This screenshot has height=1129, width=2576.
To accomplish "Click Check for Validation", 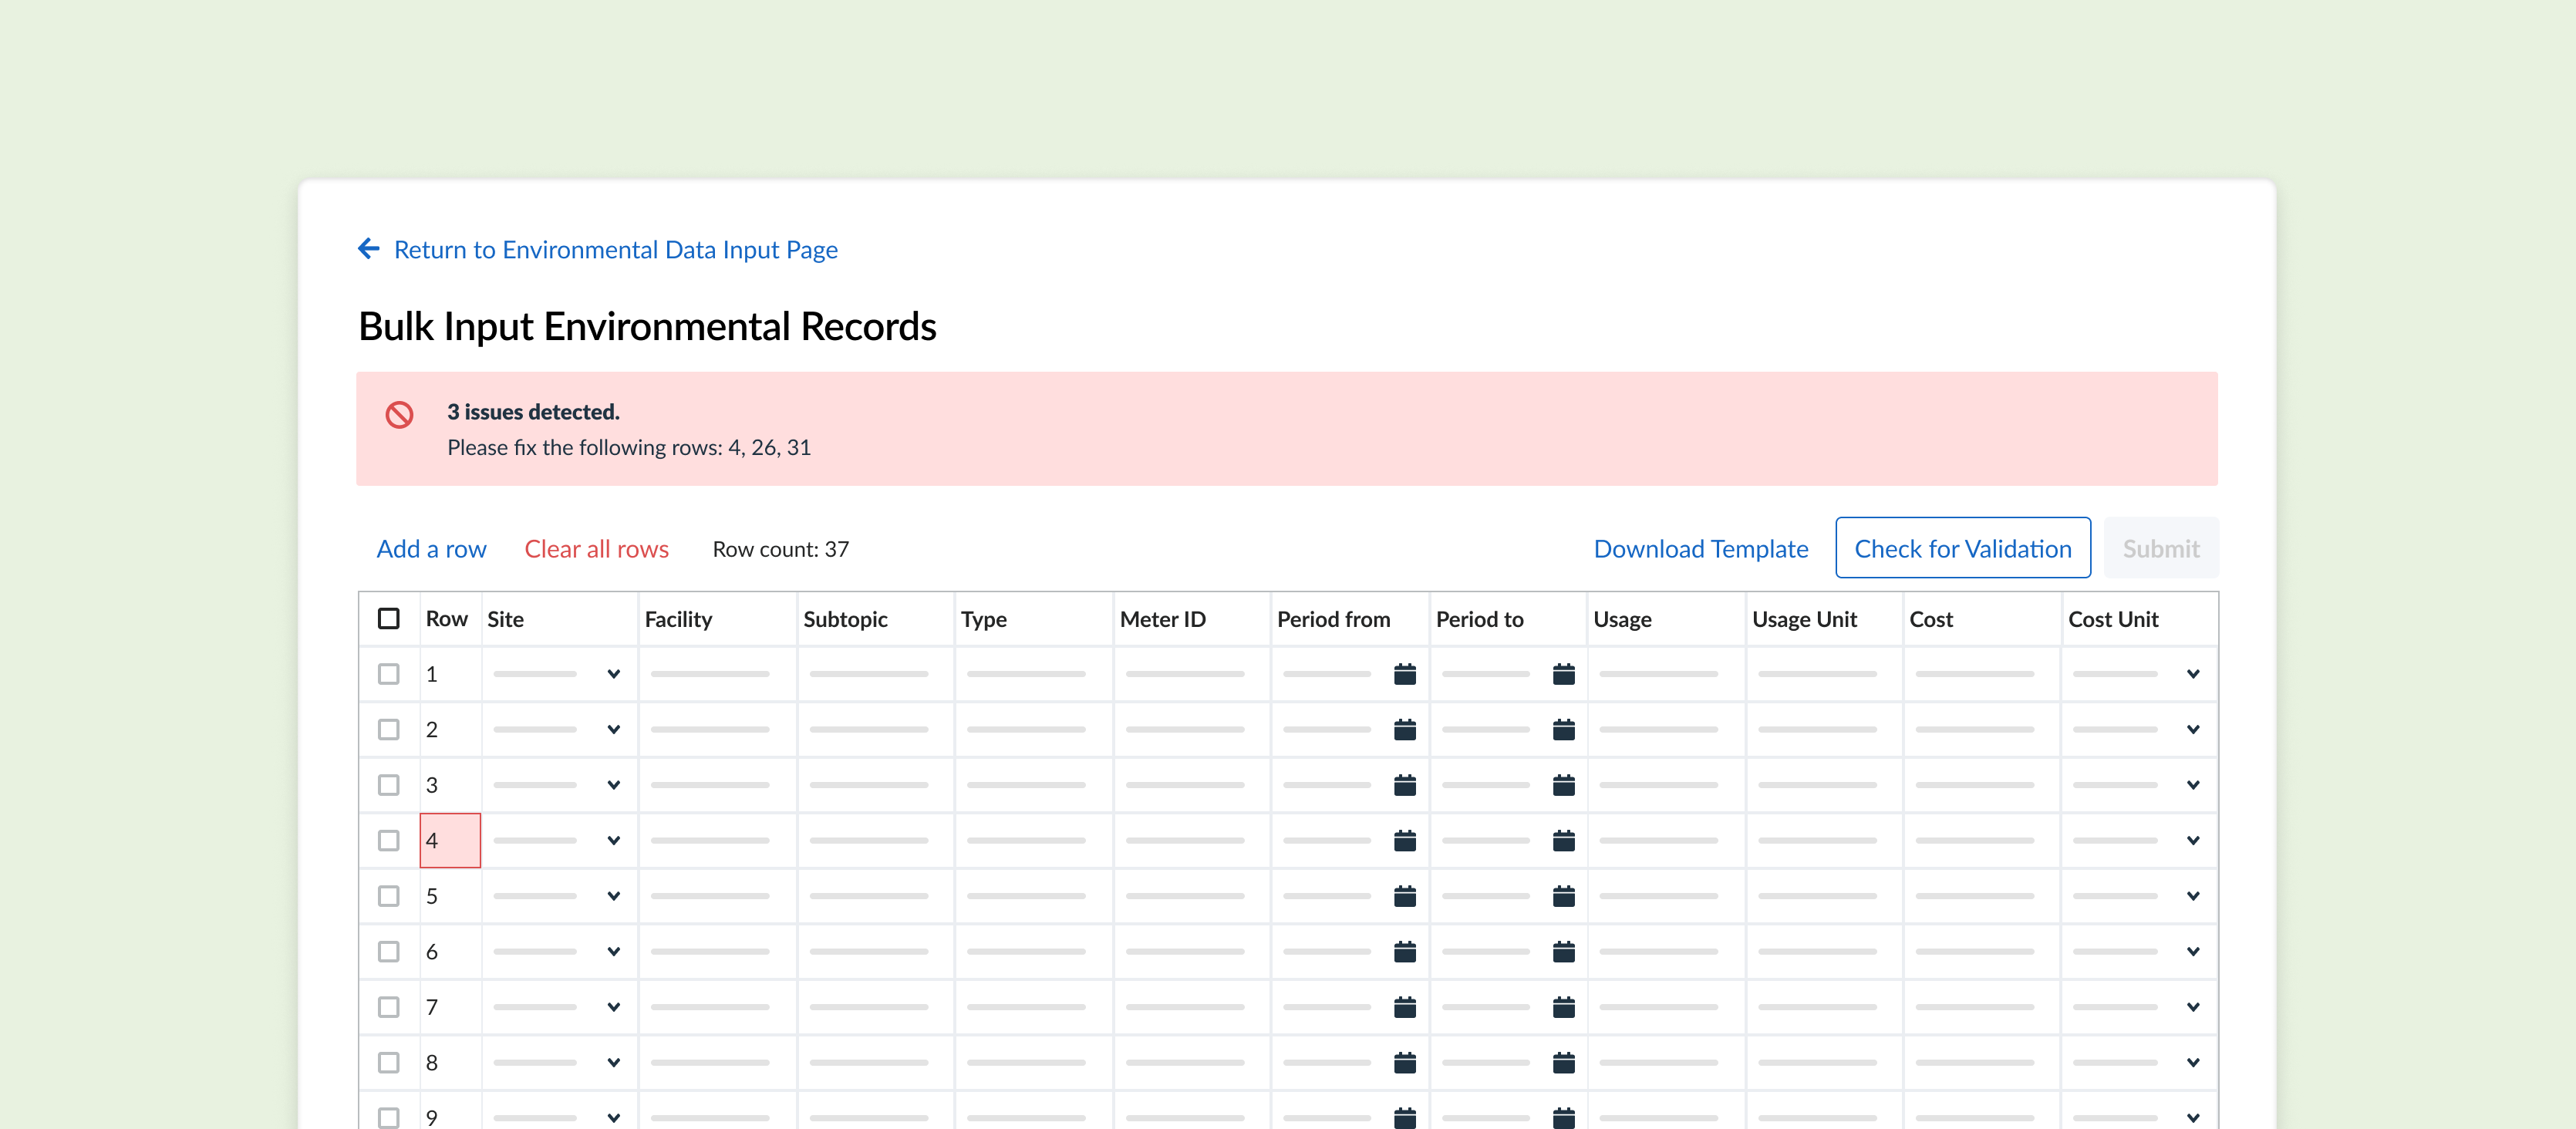I will (1963, 548).
